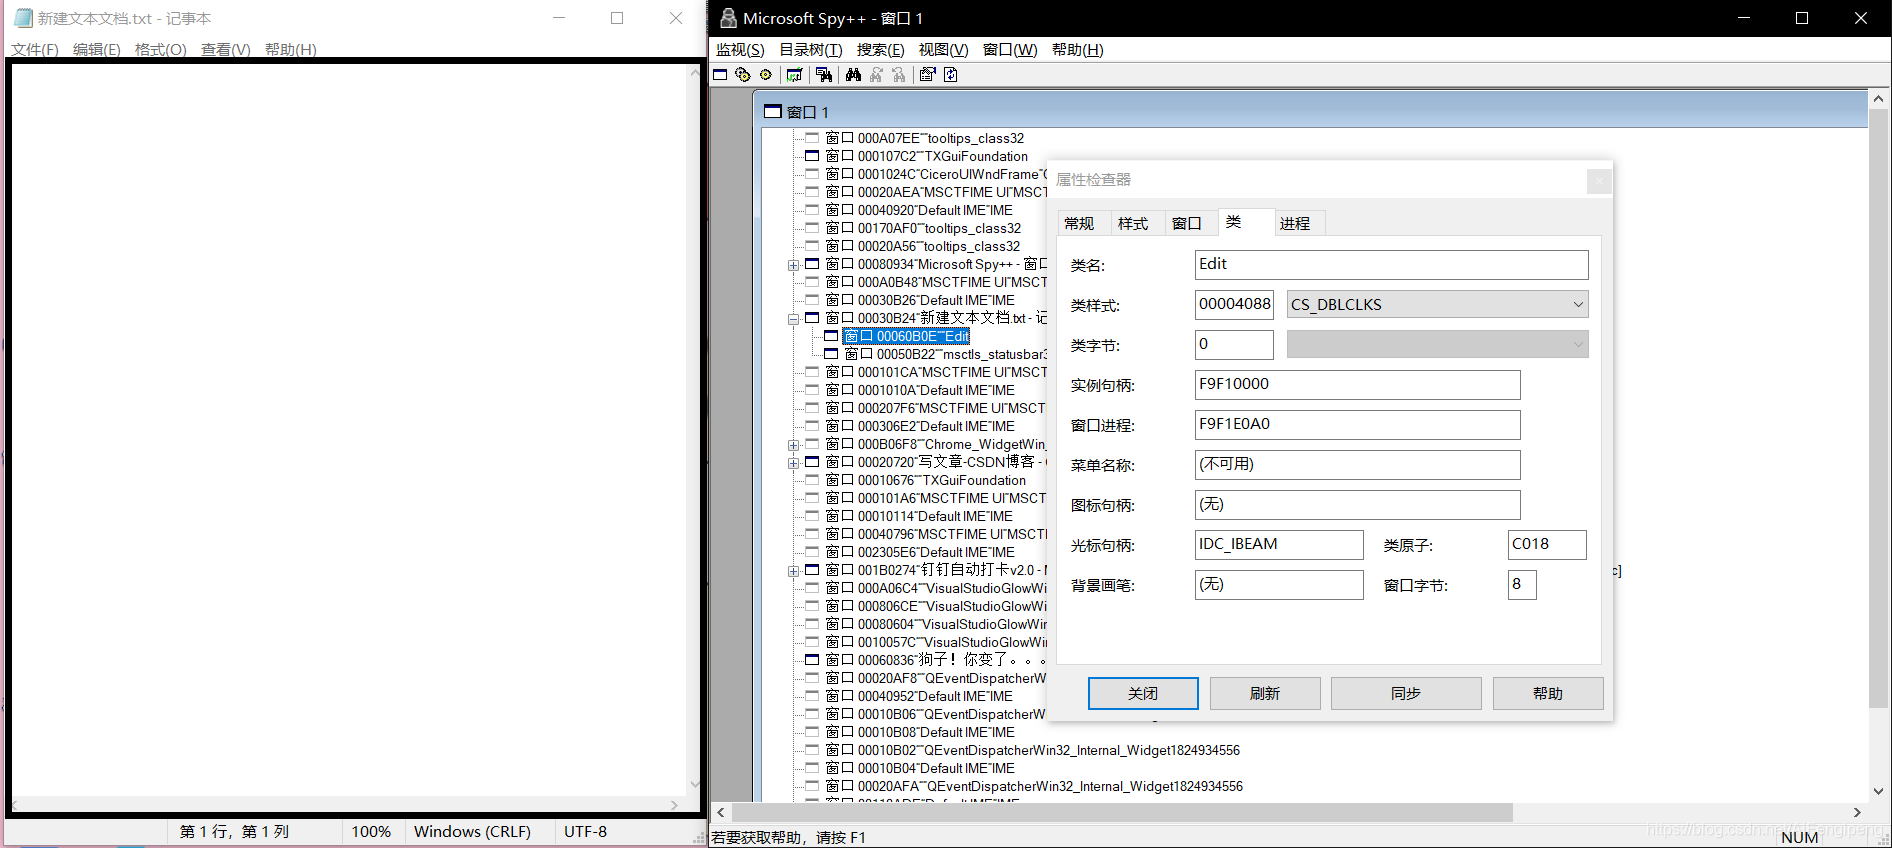Click the 实例句柄 F9F10000 field

pyautogui.click(x=1357, y=384)
